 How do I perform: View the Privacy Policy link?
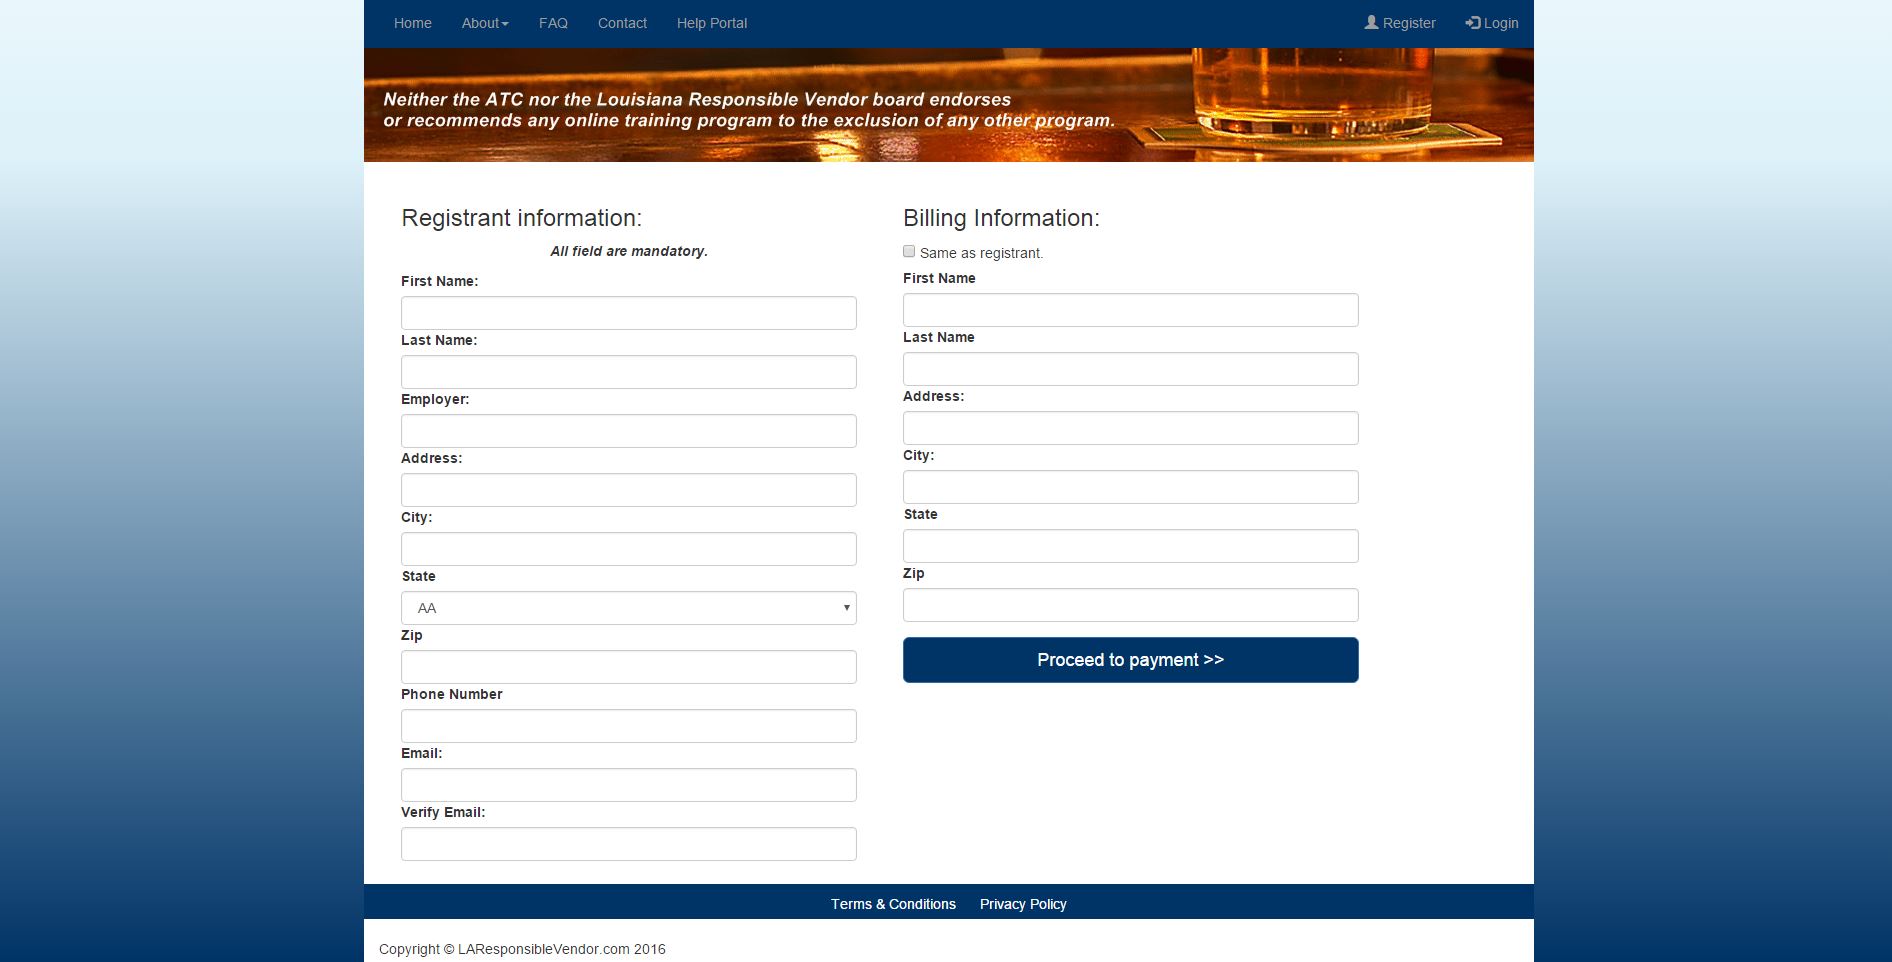[1023, 904]
